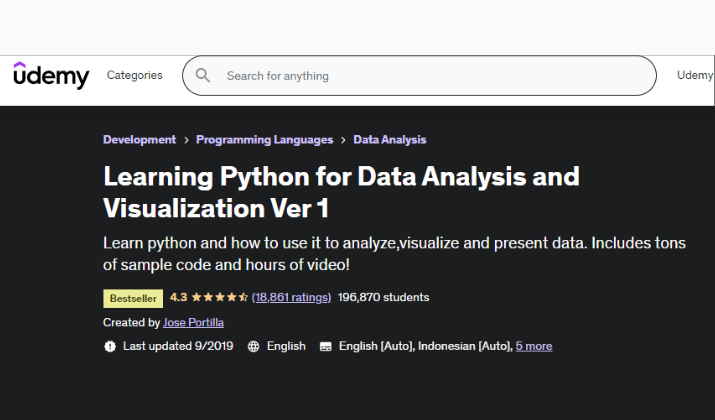
Task: Click the Bestseller badge
Action: click(x=133, y=297)
